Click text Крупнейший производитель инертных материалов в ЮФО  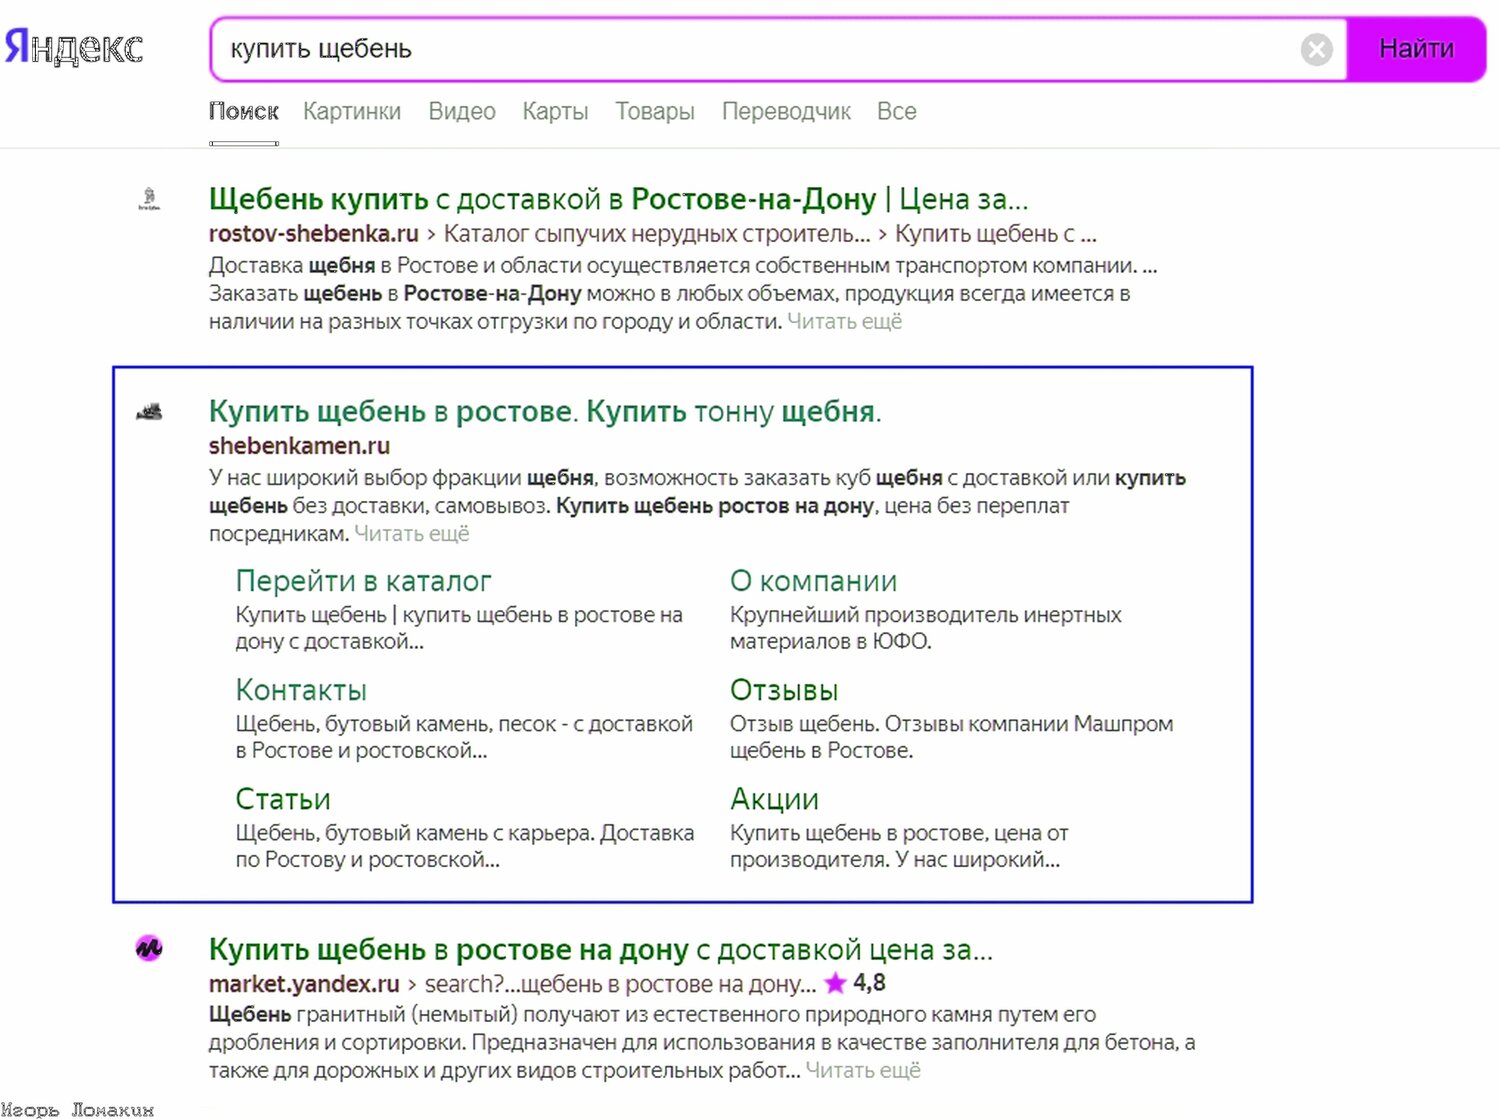click(925, 628)
